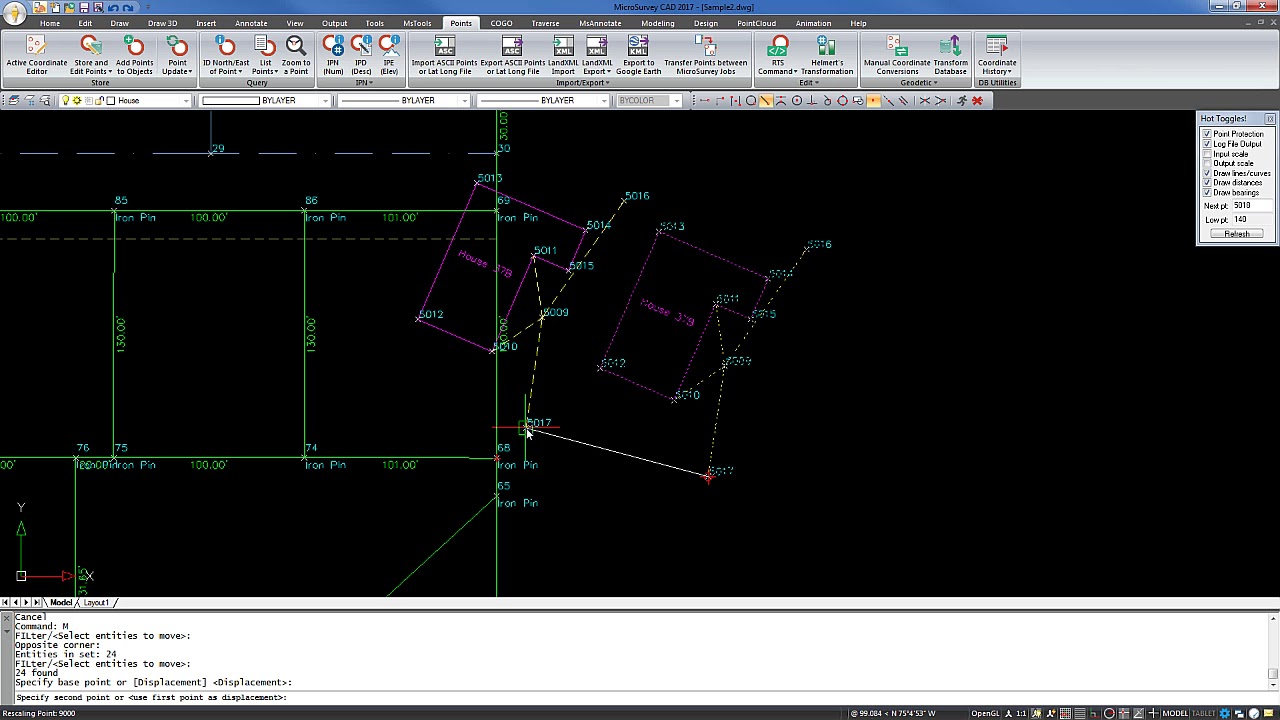Launch Helmert's Transformation

827,55
